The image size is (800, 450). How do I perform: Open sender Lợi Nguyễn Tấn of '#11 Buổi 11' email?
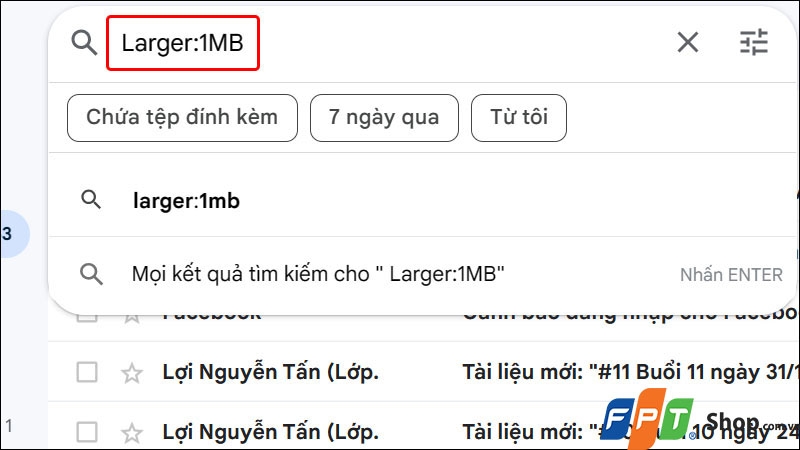270,372
